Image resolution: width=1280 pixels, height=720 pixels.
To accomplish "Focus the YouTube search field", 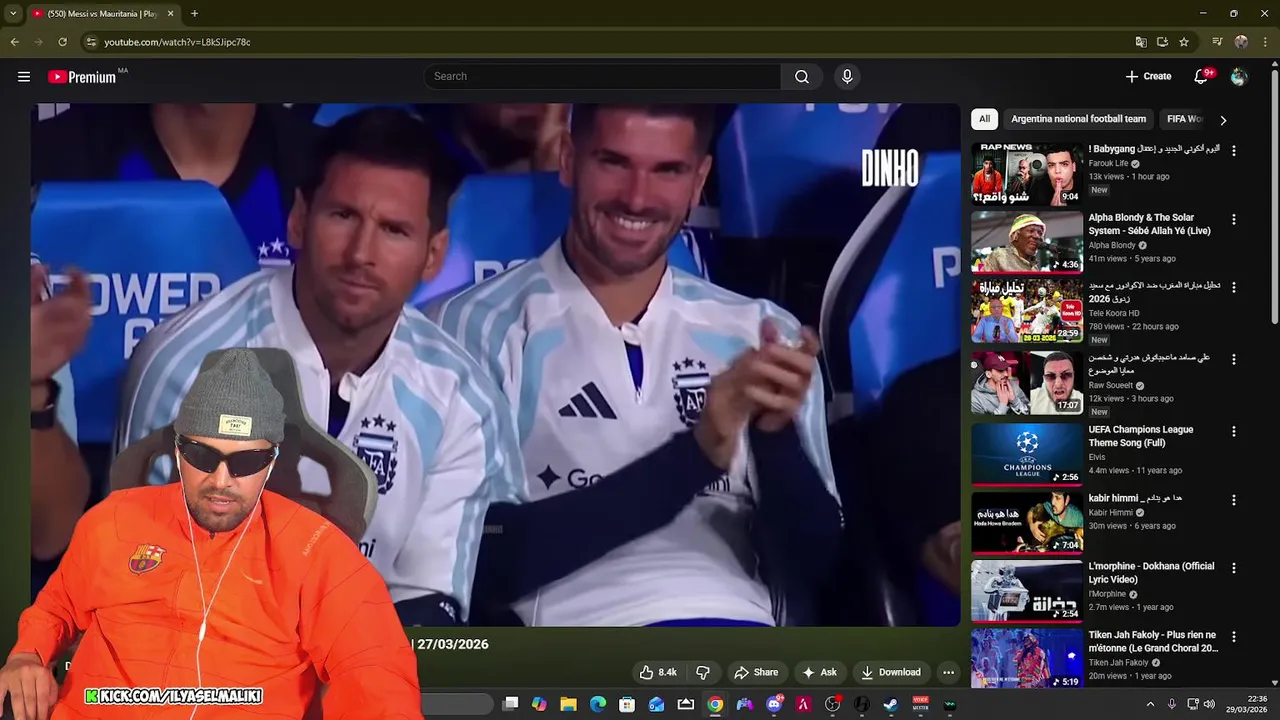I will tap(603, 77).
